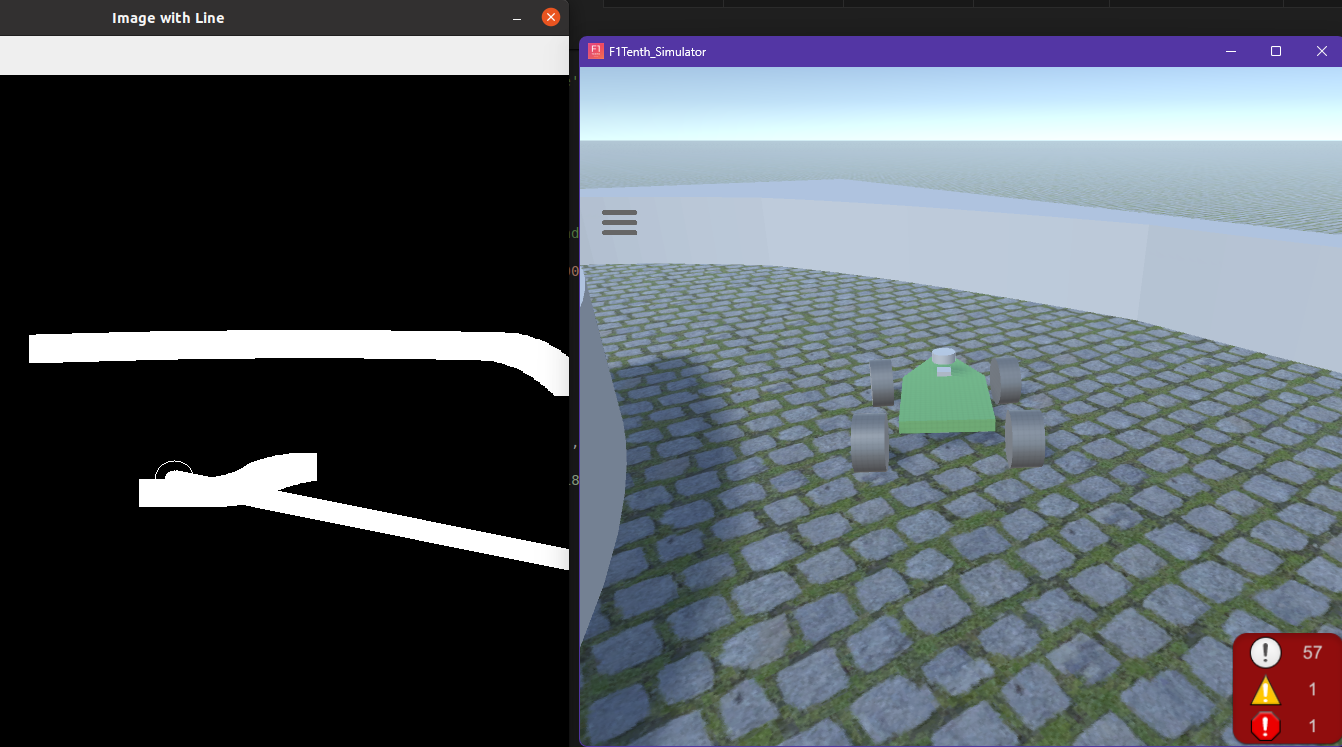Click the F1Tenth_Simulator title text
This screenshot has height=747, width=1342.
point(657,52)
